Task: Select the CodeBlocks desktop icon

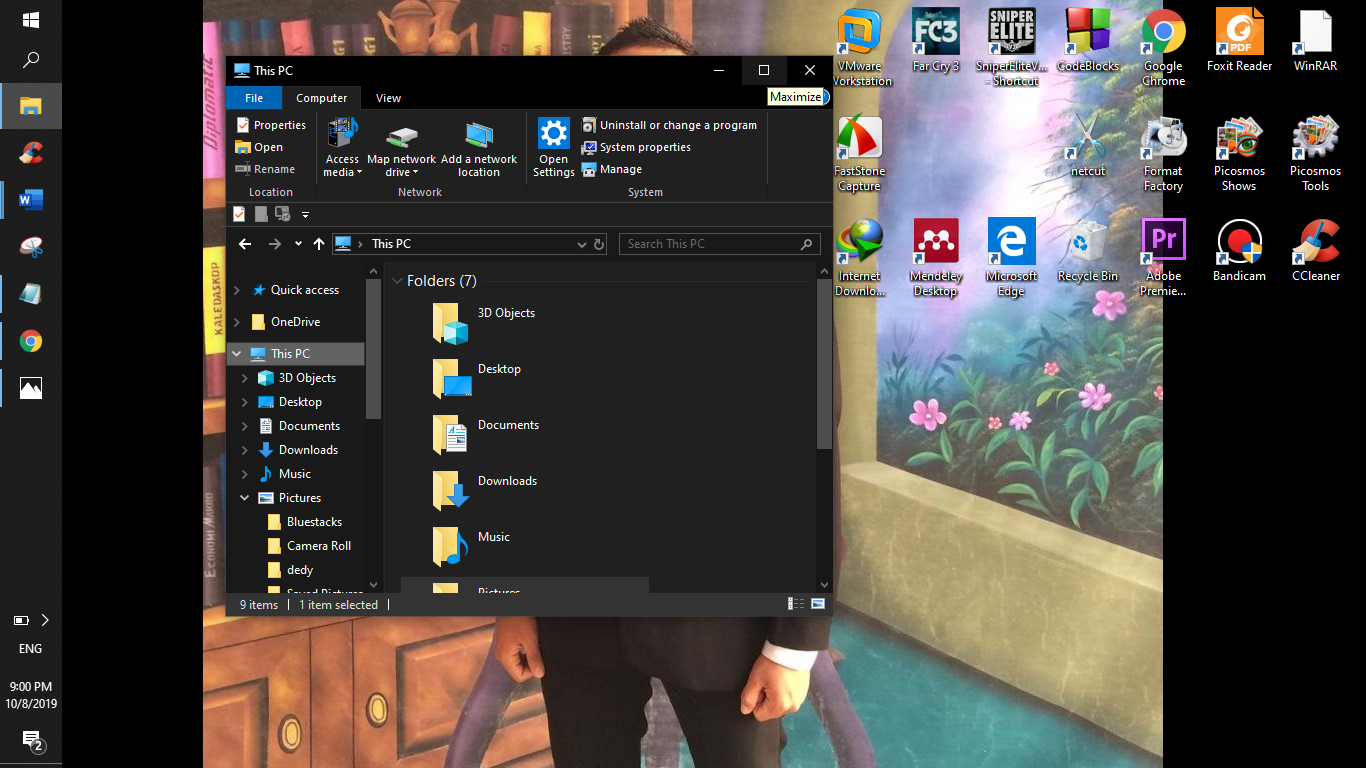Action: [1088, 41]
